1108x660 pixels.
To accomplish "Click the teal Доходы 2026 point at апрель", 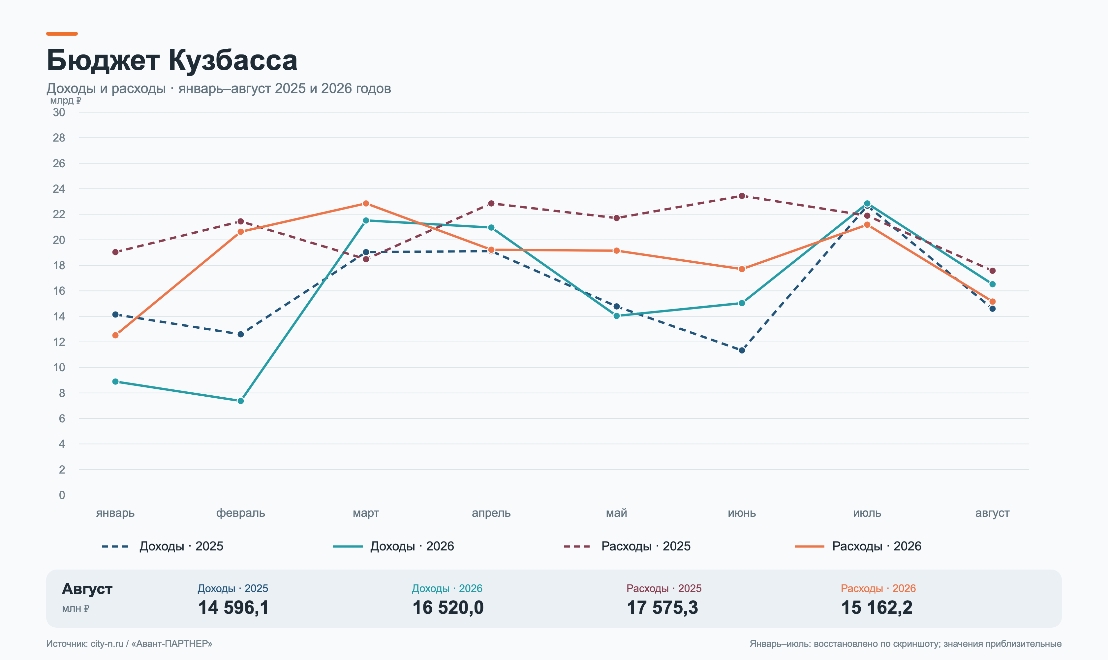I will point(491,228).
